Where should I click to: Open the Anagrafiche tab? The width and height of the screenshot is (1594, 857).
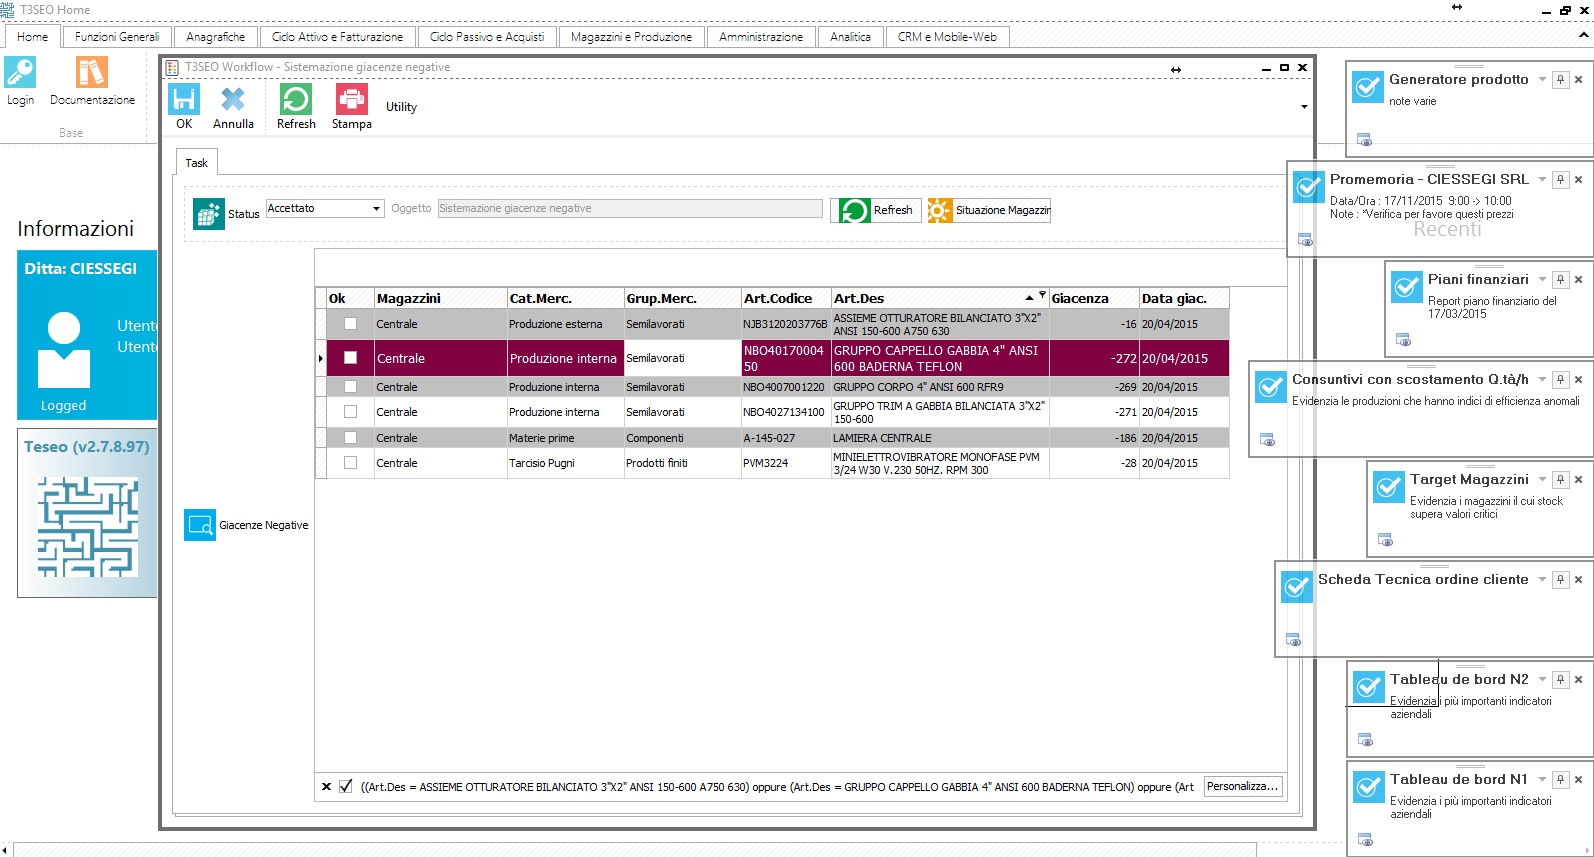pyautogui.click(x=215, y=37)
